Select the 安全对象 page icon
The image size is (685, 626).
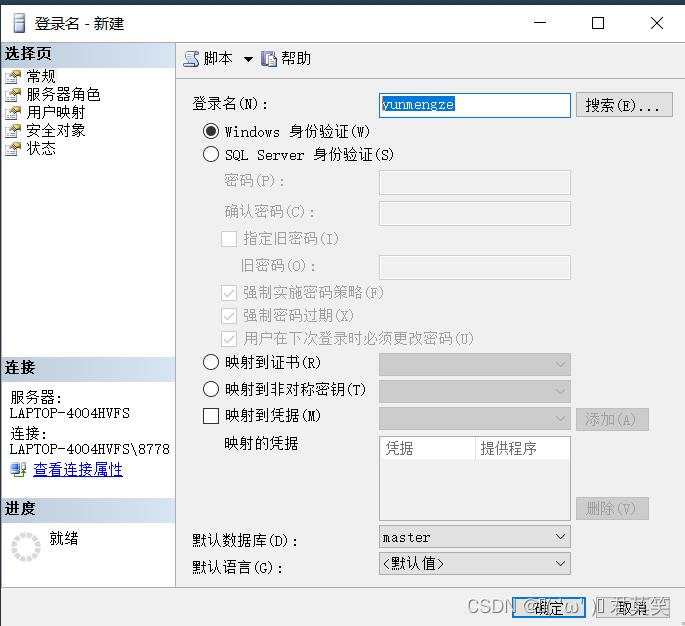(x=13, y=131)
